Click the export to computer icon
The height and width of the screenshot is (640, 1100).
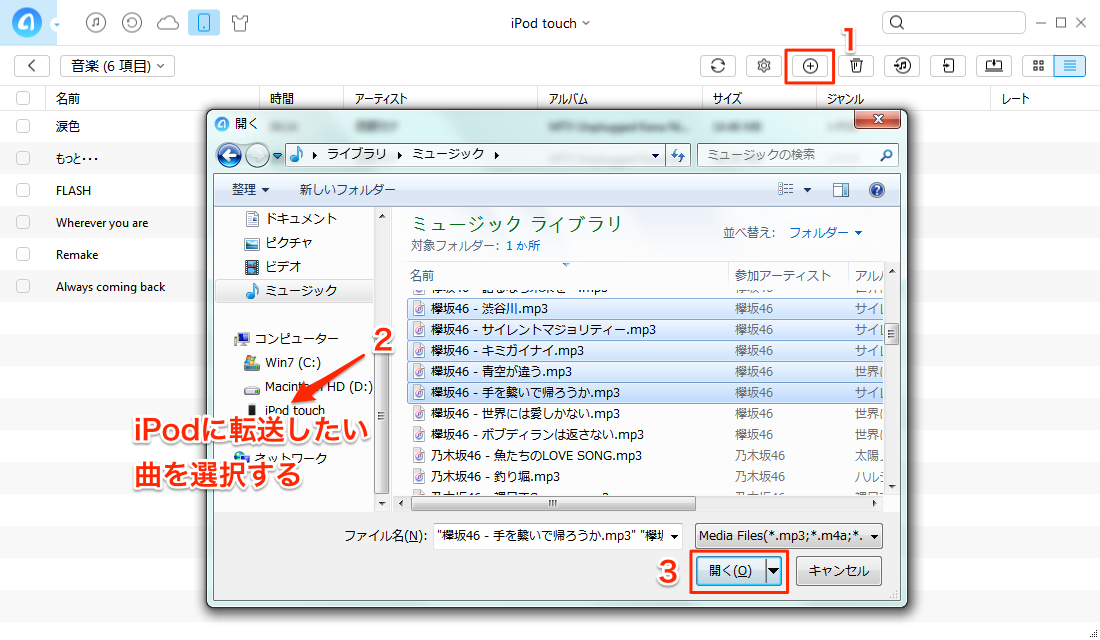[993, 66]
